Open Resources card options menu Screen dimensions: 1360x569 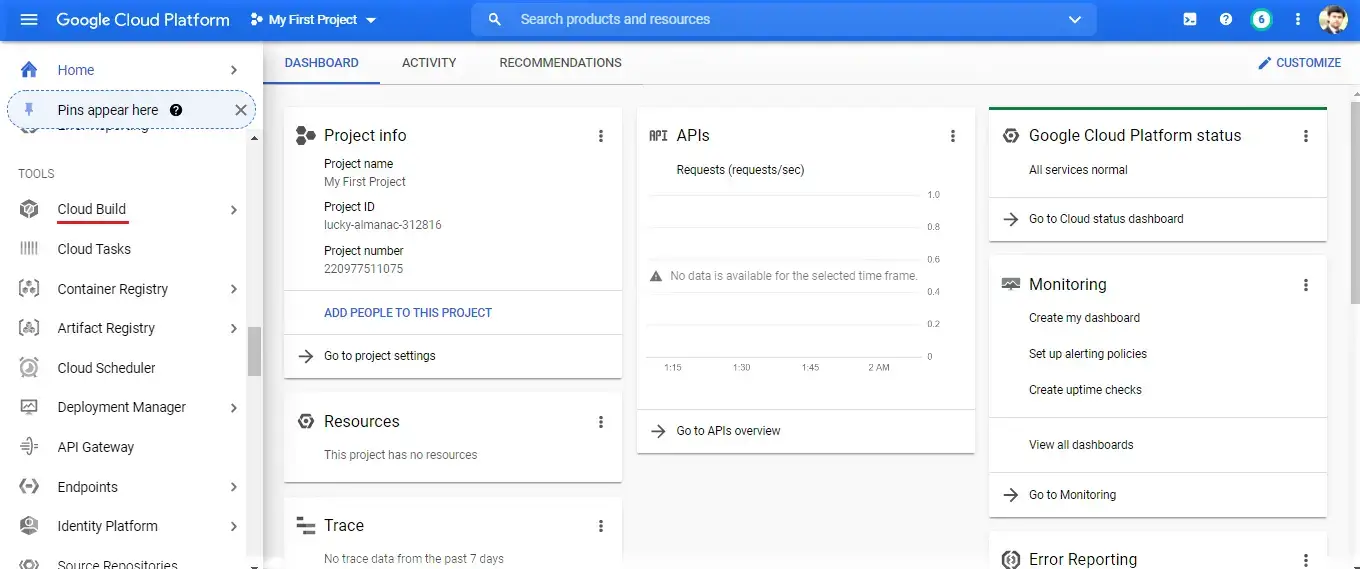(x=601, y=422)
